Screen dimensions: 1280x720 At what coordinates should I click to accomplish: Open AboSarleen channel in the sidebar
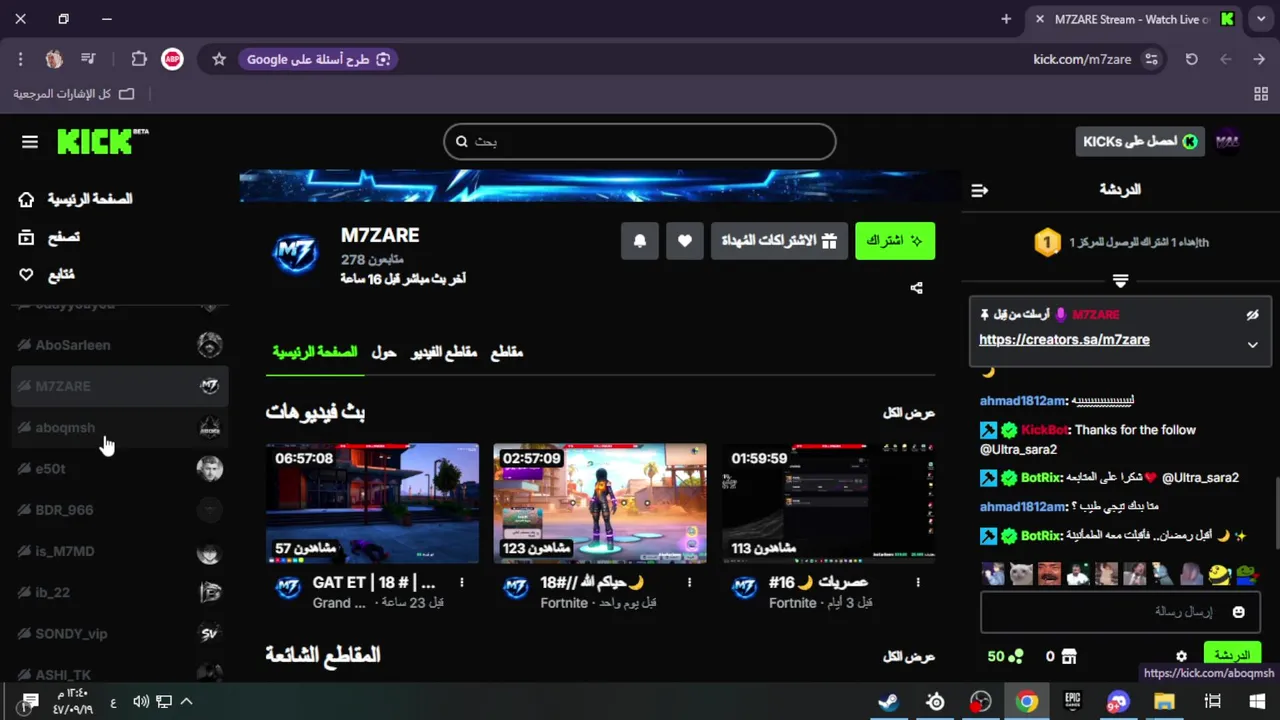tap(120, 345)
